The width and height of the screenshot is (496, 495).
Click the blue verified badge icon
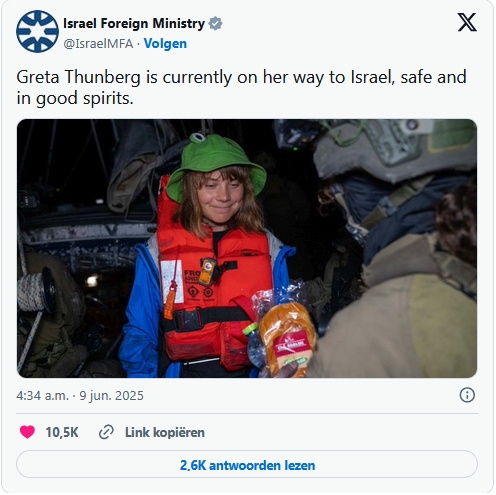pos(215,23)
